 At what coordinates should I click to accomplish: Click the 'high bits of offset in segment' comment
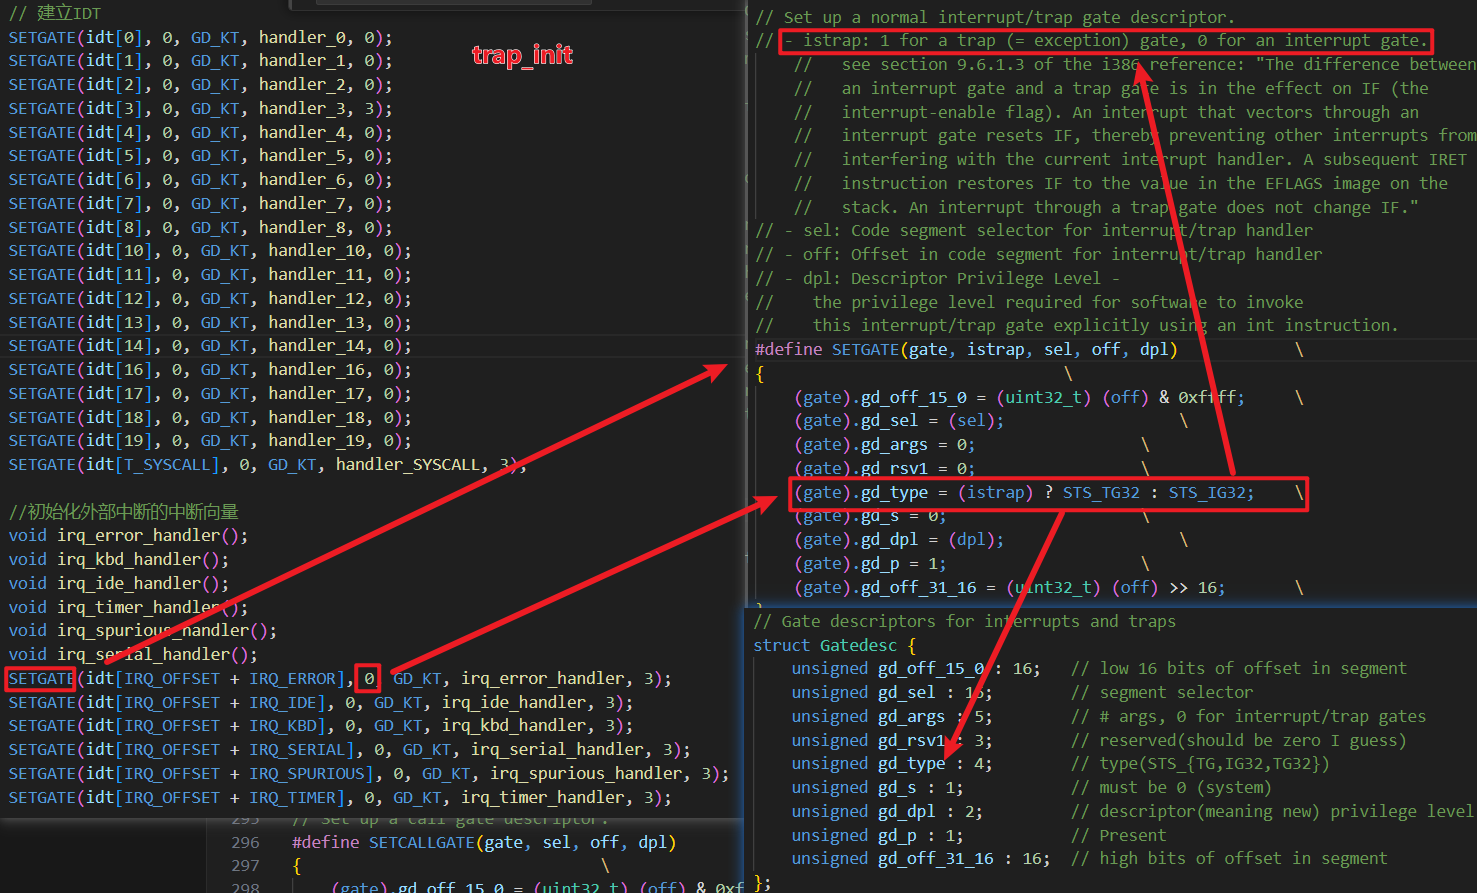click(1229, 858)
